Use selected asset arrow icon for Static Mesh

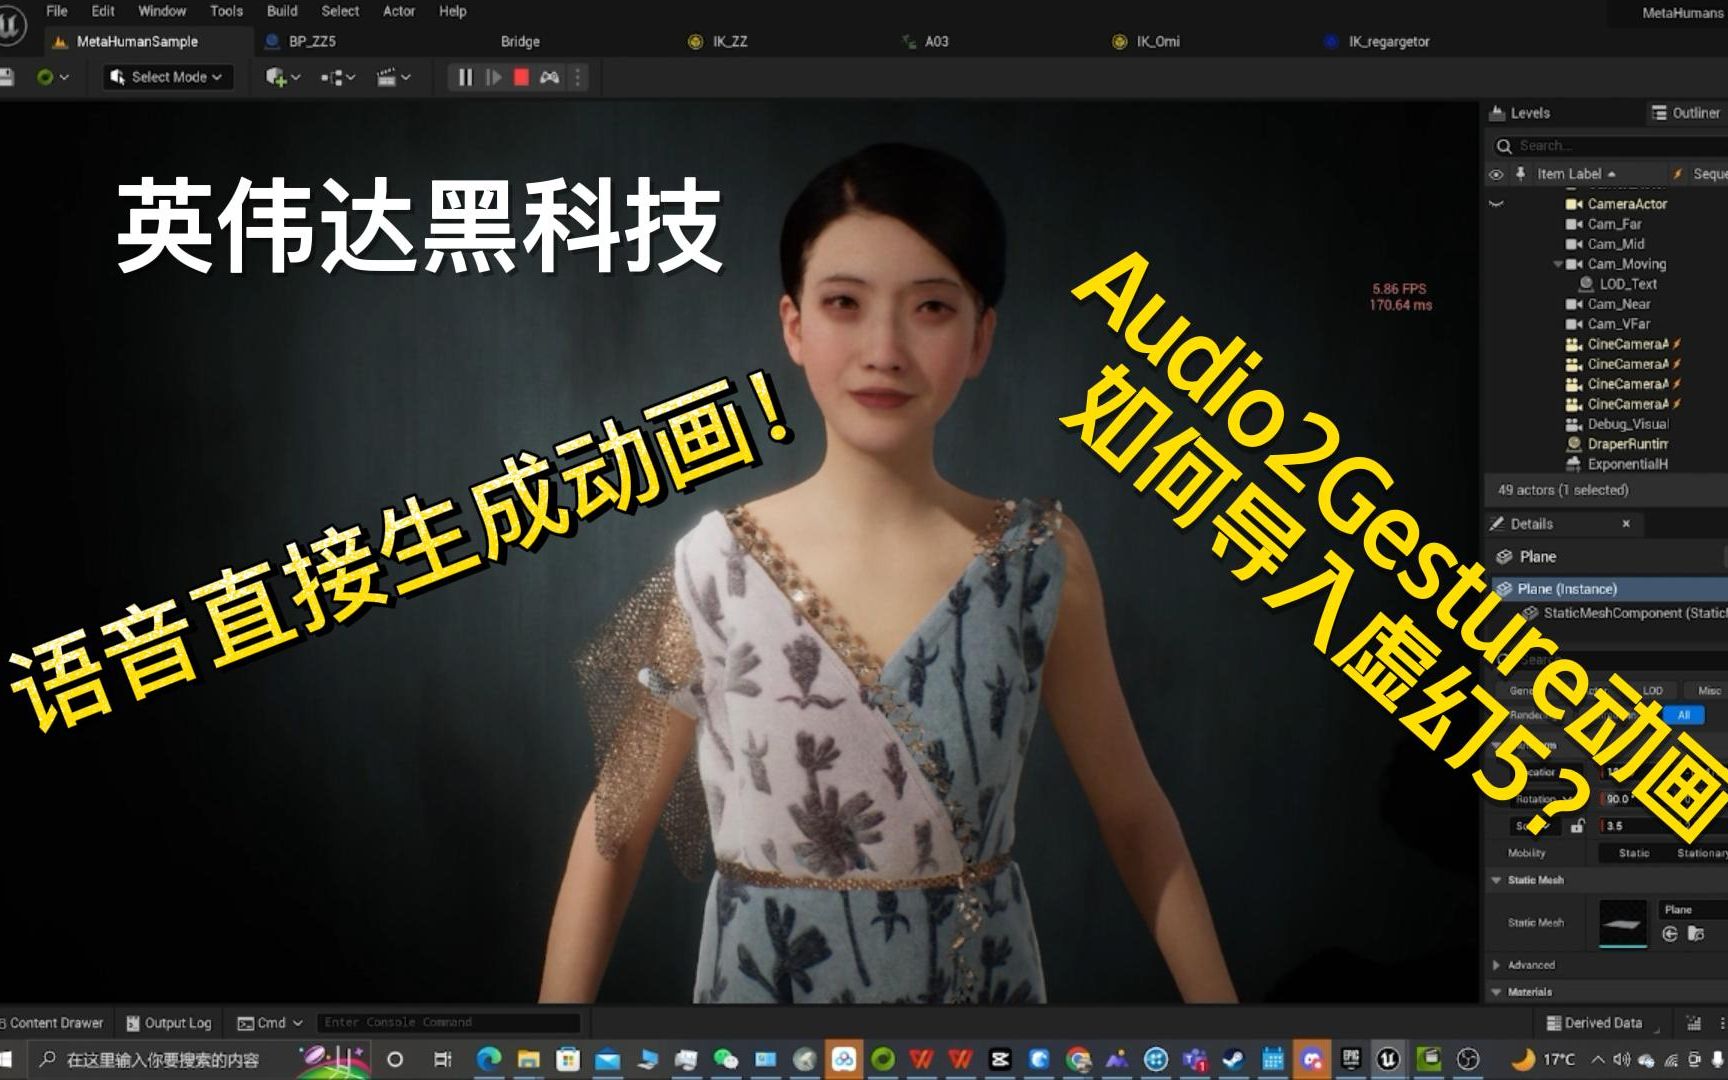coord(1669,934)
